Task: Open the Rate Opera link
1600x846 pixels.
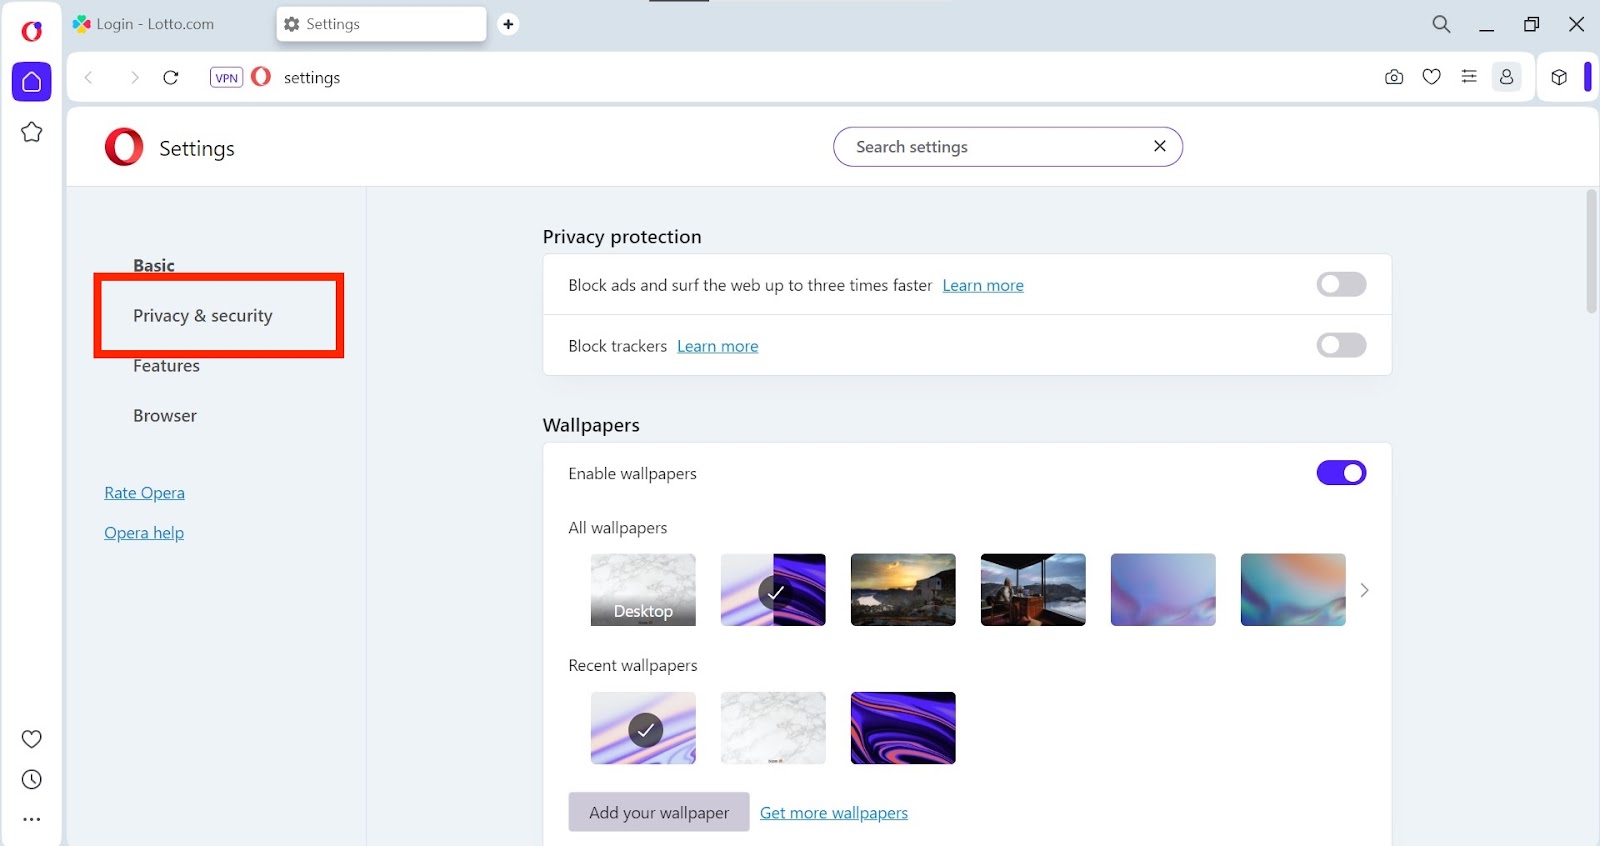Action: [x=144, y=493]
